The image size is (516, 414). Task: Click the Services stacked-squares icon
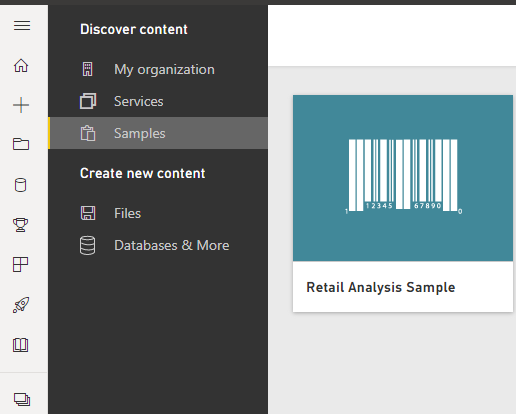88,101
